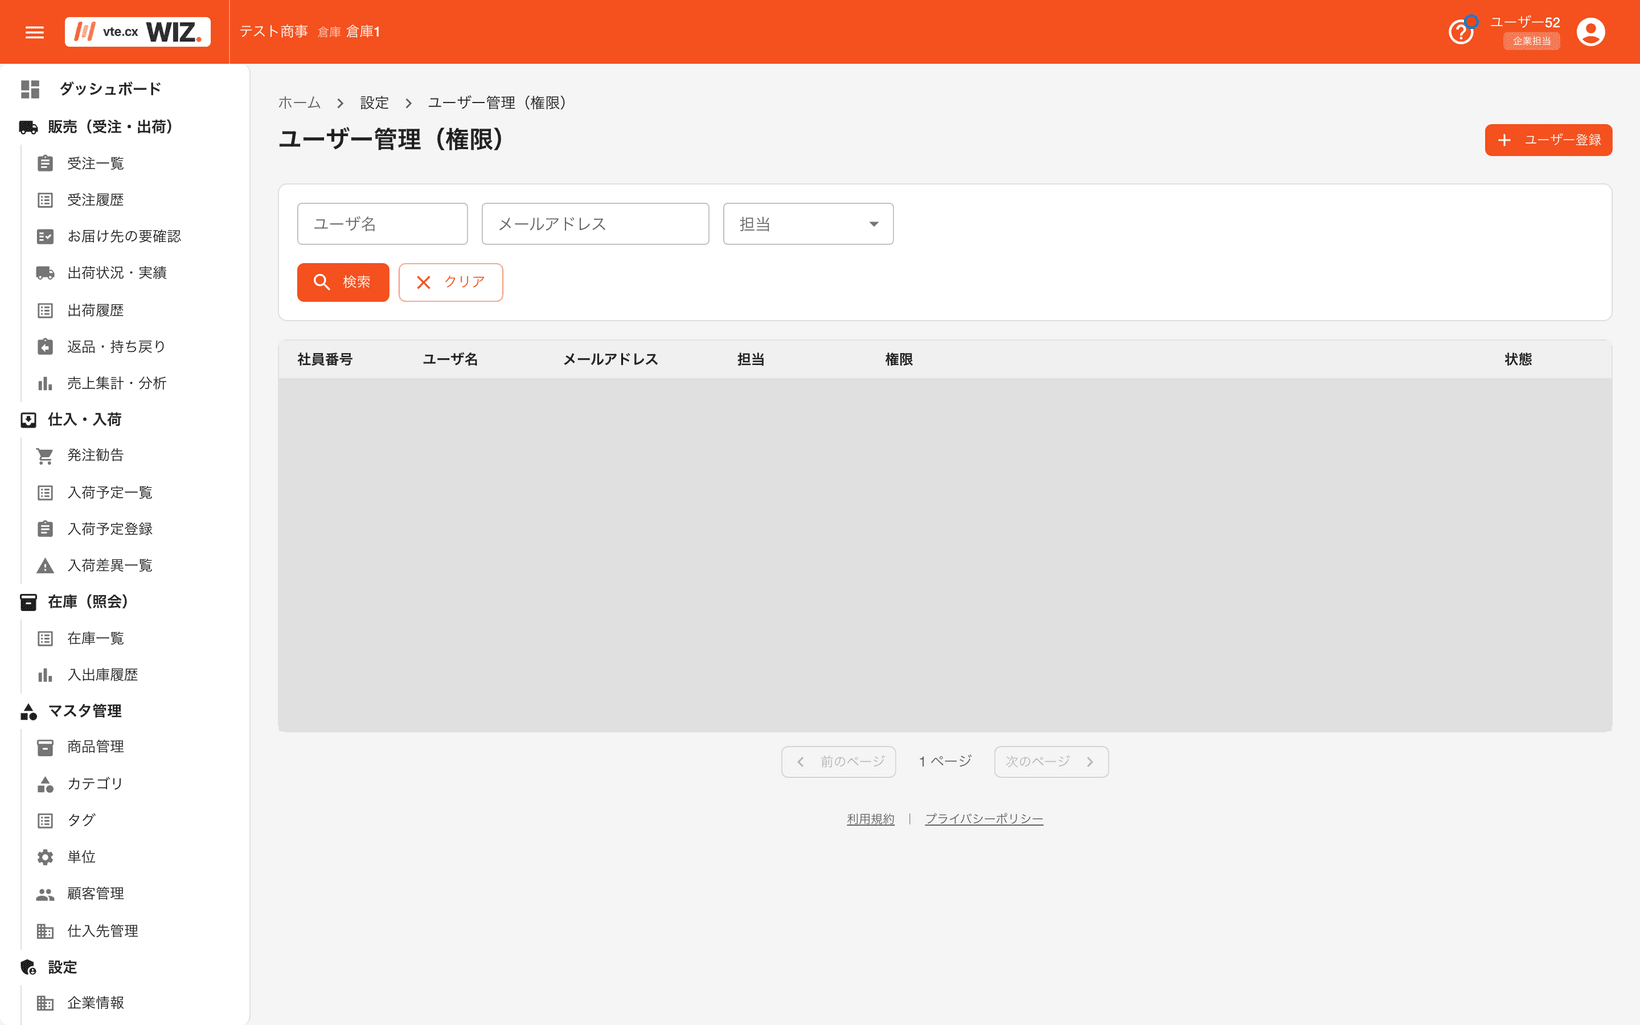This screenshot has width=1640, height=1025.
Task: Click the ダッシュボード dashboard icon
Action: point(30,89)
